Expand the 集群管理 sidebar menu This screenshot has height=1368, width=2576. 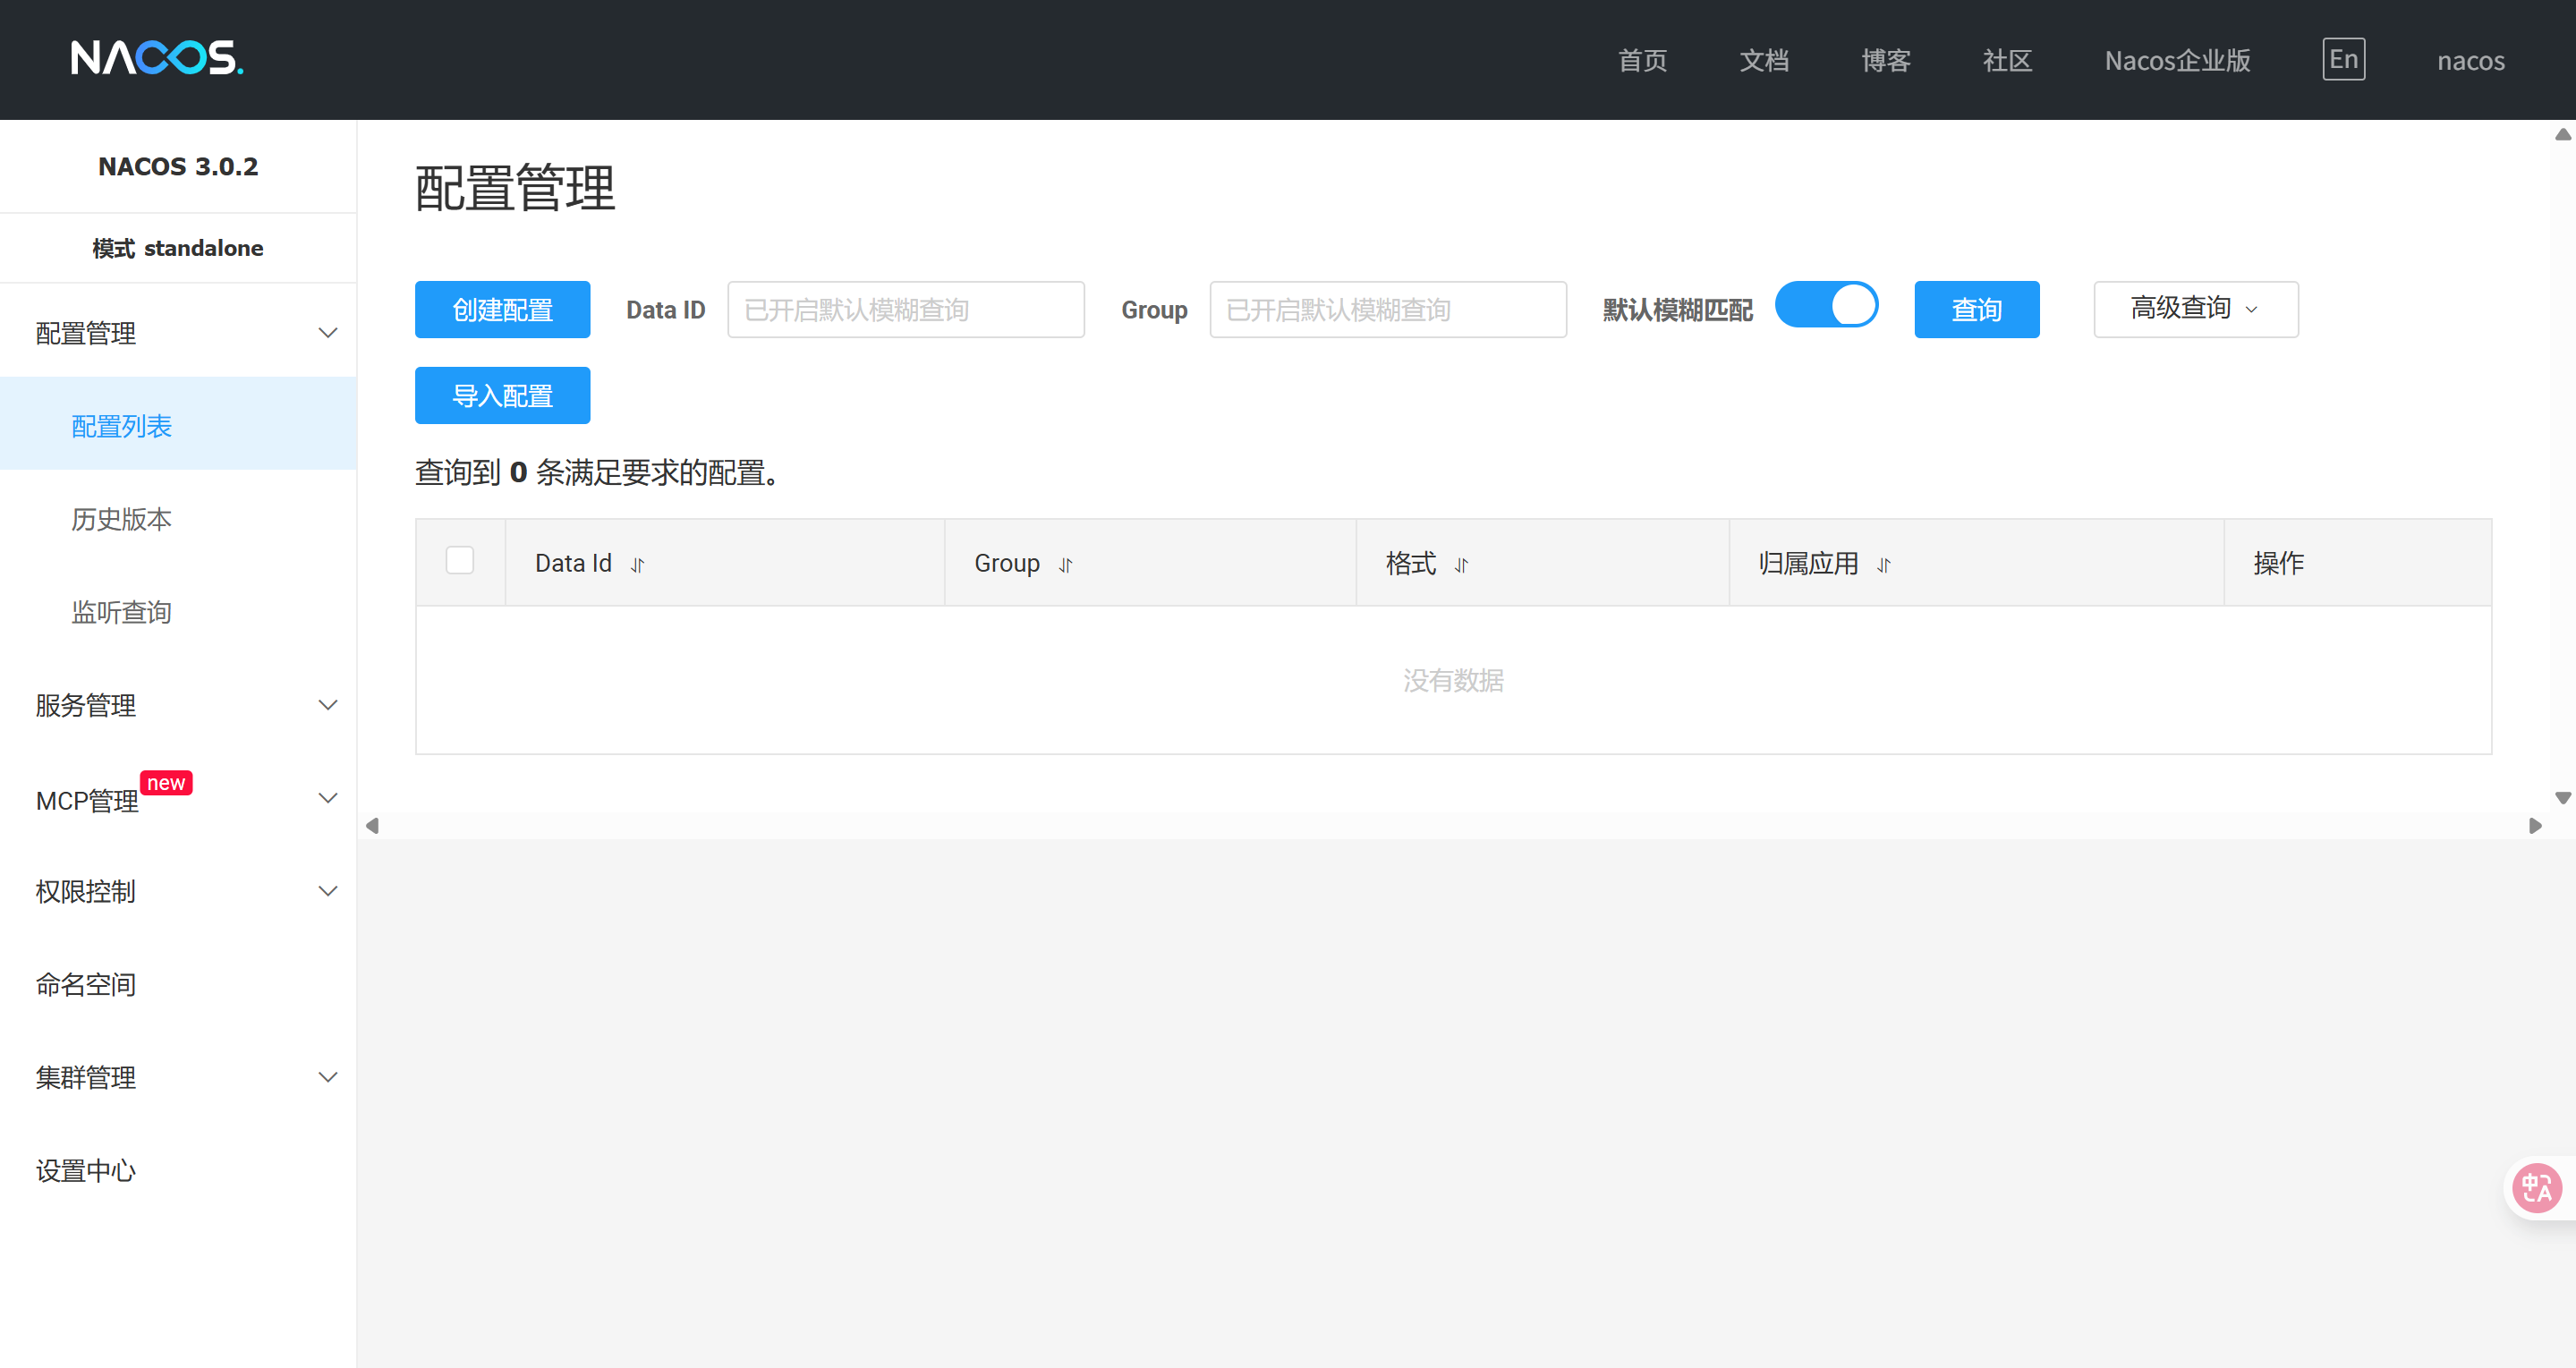tap(178, 1077)
